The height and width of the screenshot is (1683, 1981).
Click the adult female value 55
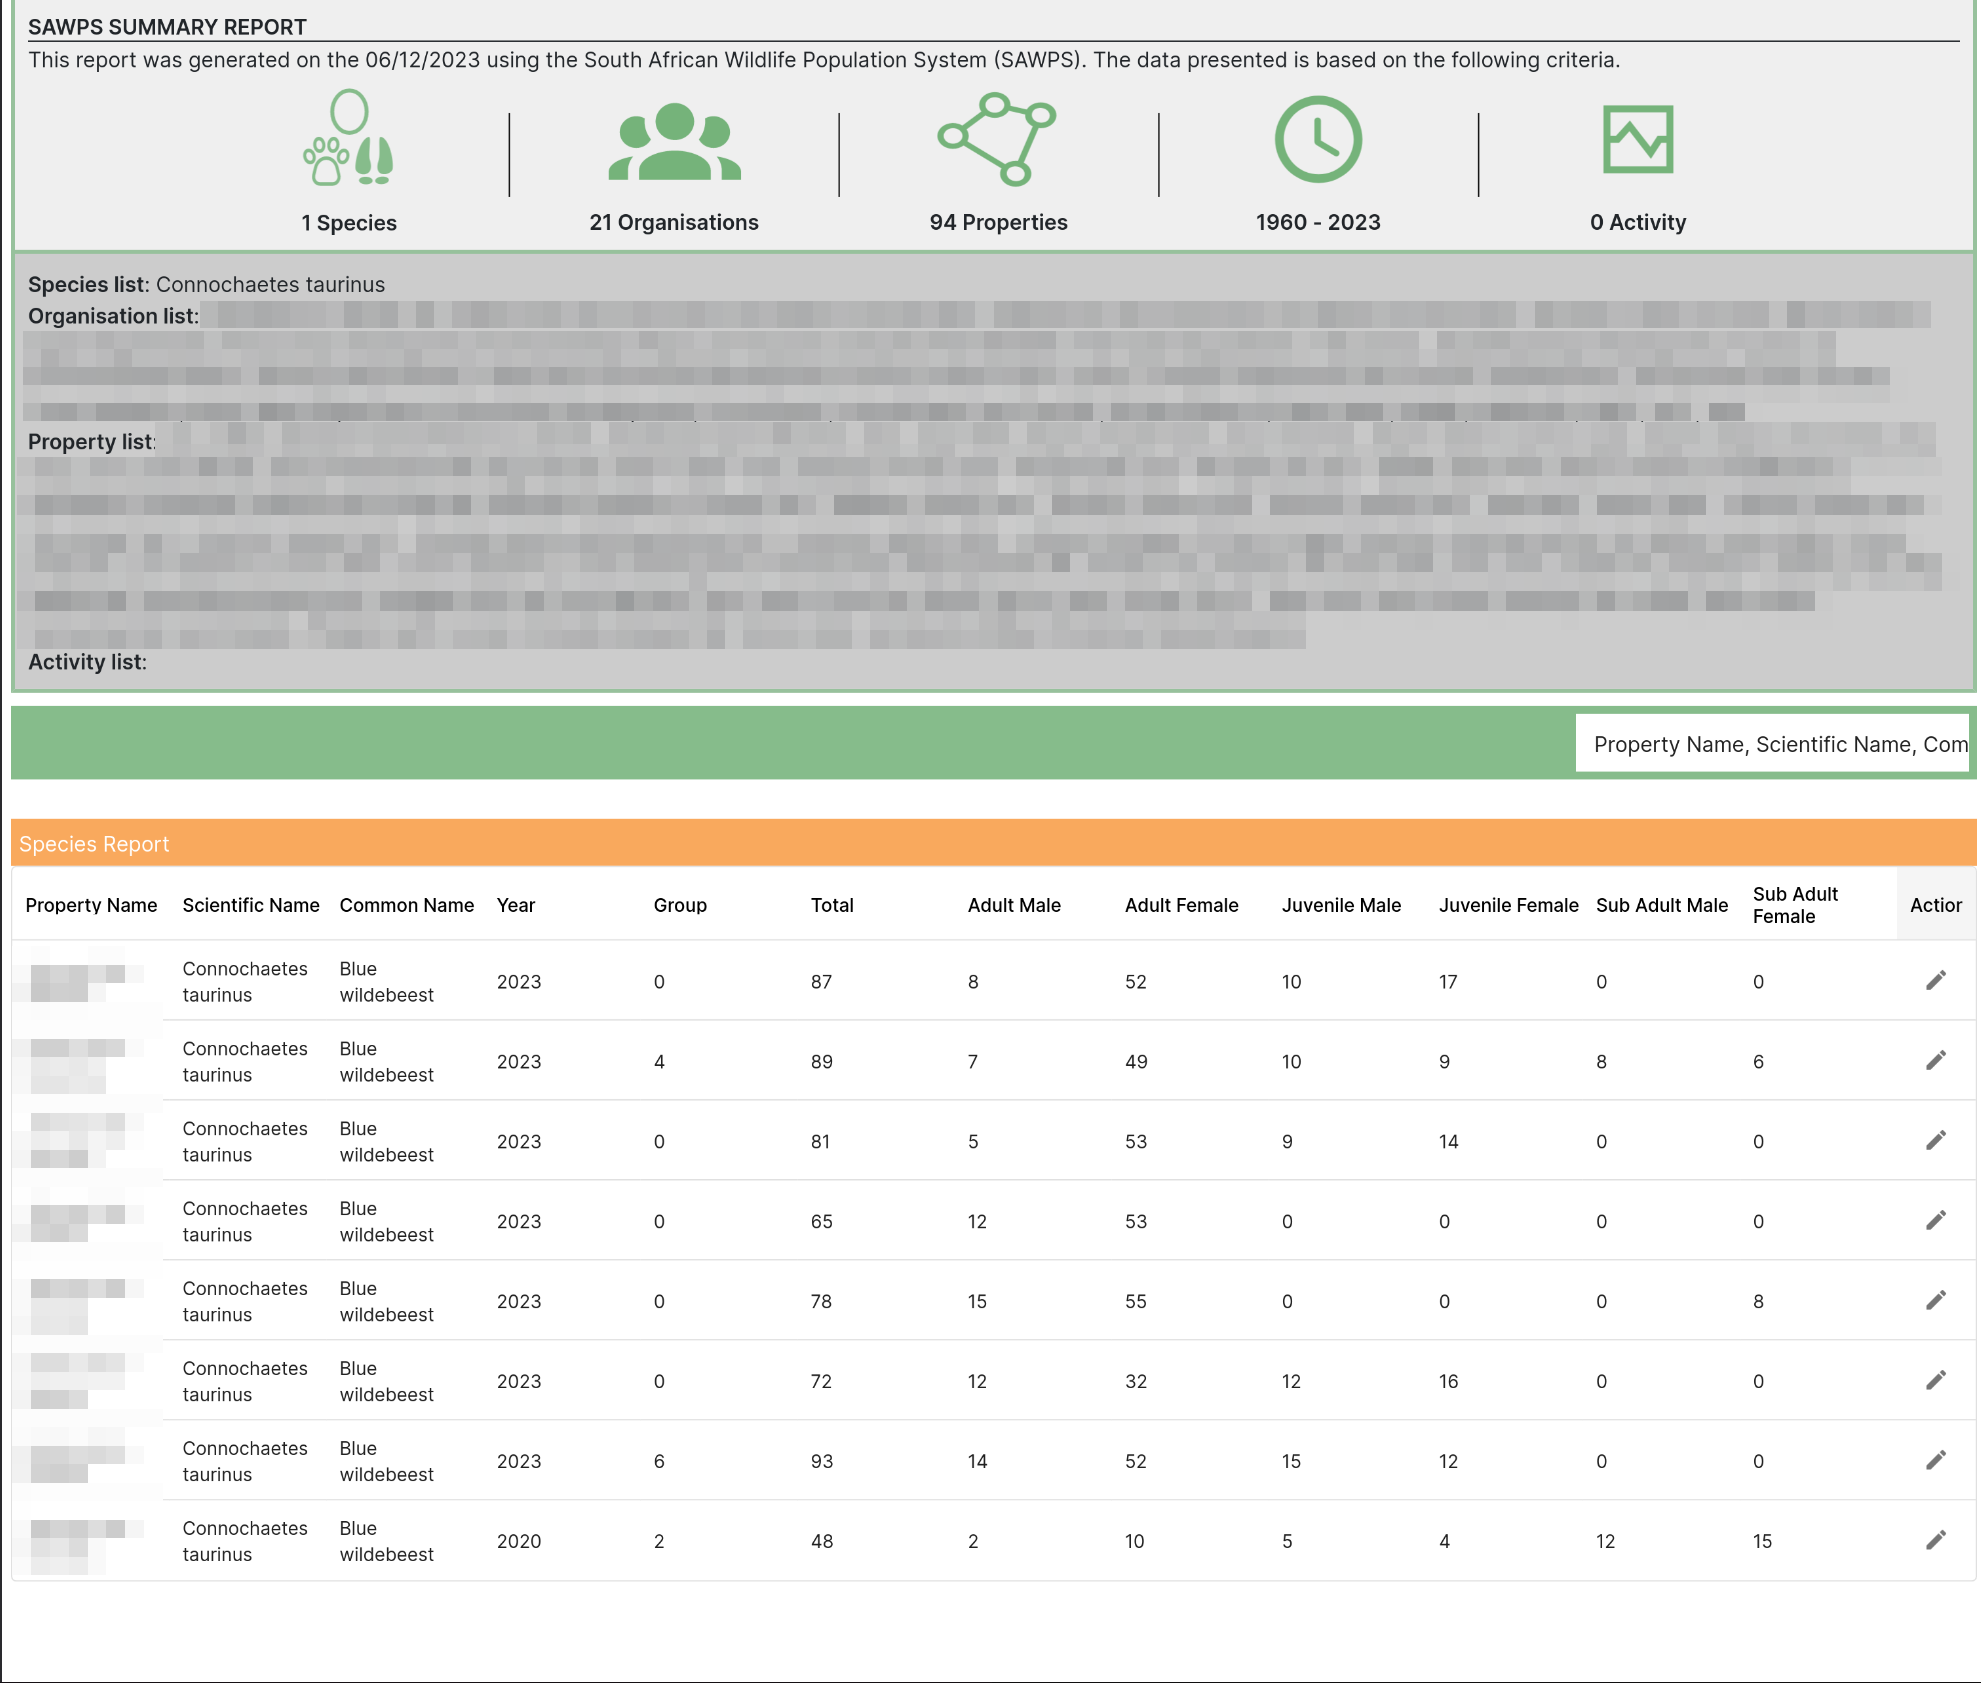tap(1136, 1301)
